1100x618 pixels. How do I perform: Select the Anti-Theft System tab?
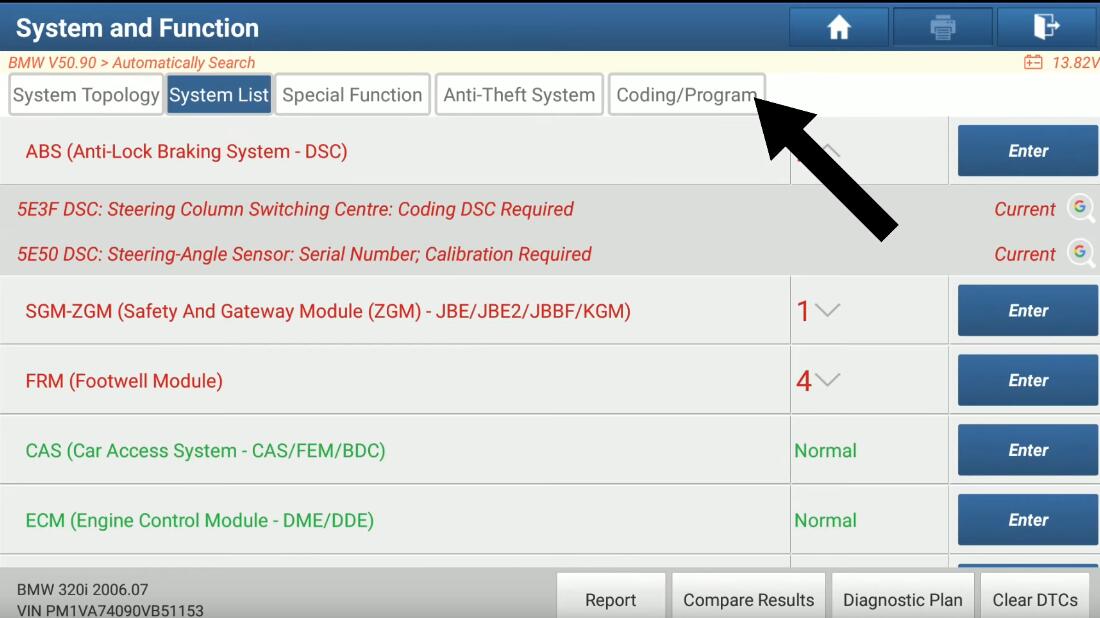pos(519,95)
